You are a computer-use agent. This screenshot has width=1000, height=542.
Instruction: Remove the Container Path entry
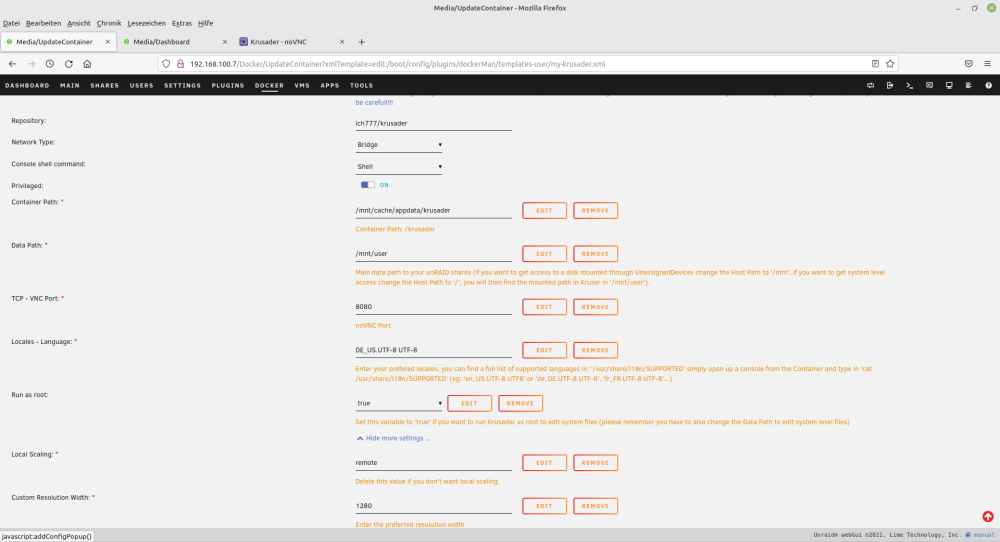[595, 210]
